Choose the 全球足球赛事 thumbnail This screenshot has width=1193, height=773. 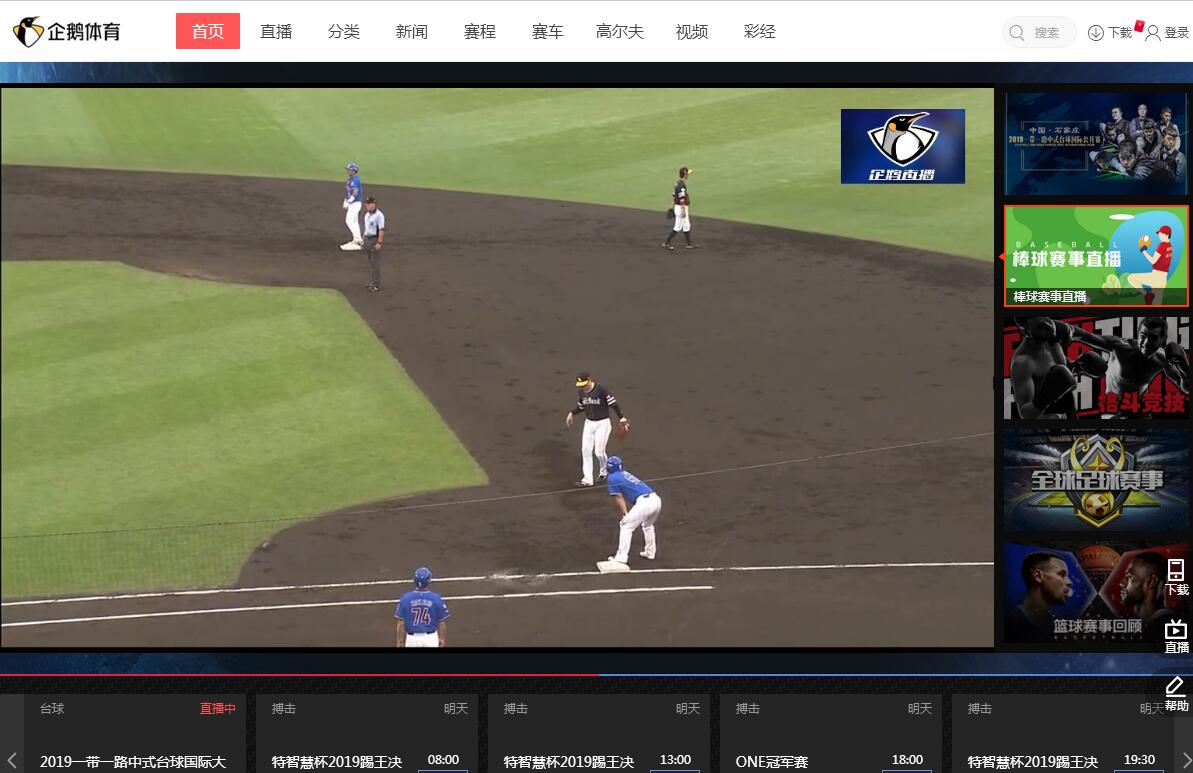click(1096, 480)
